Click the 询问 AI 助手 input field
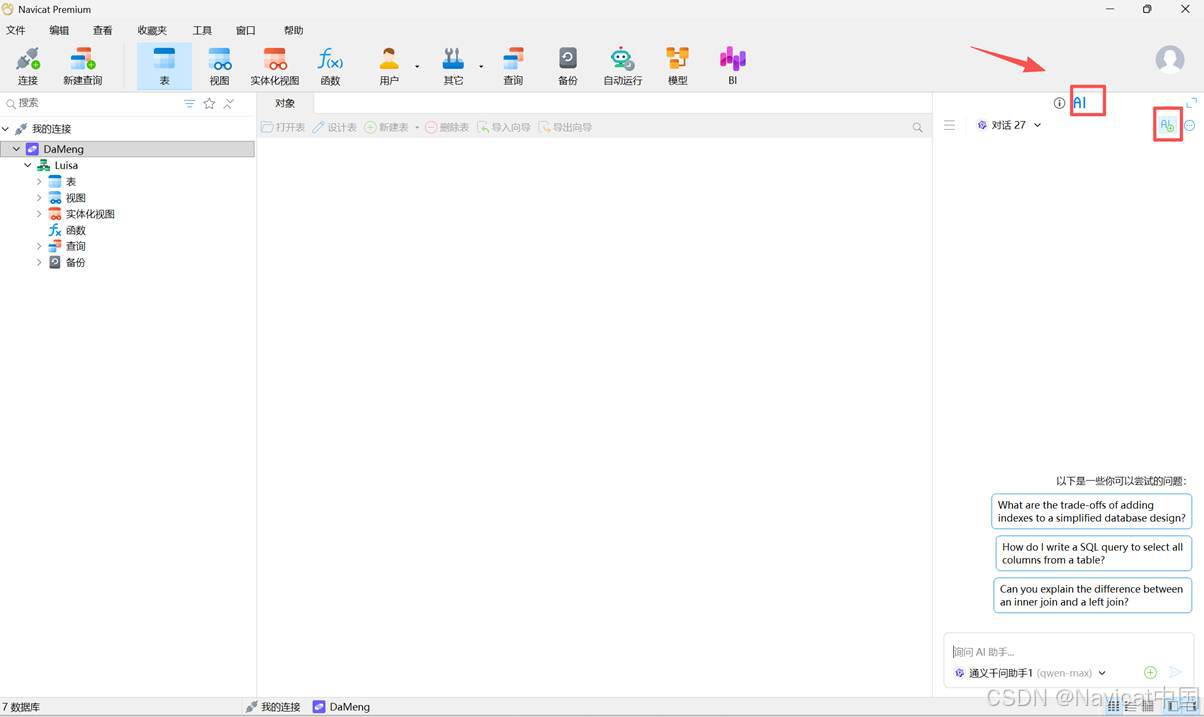1204x717 pixels. click(x=1068, y=651)
